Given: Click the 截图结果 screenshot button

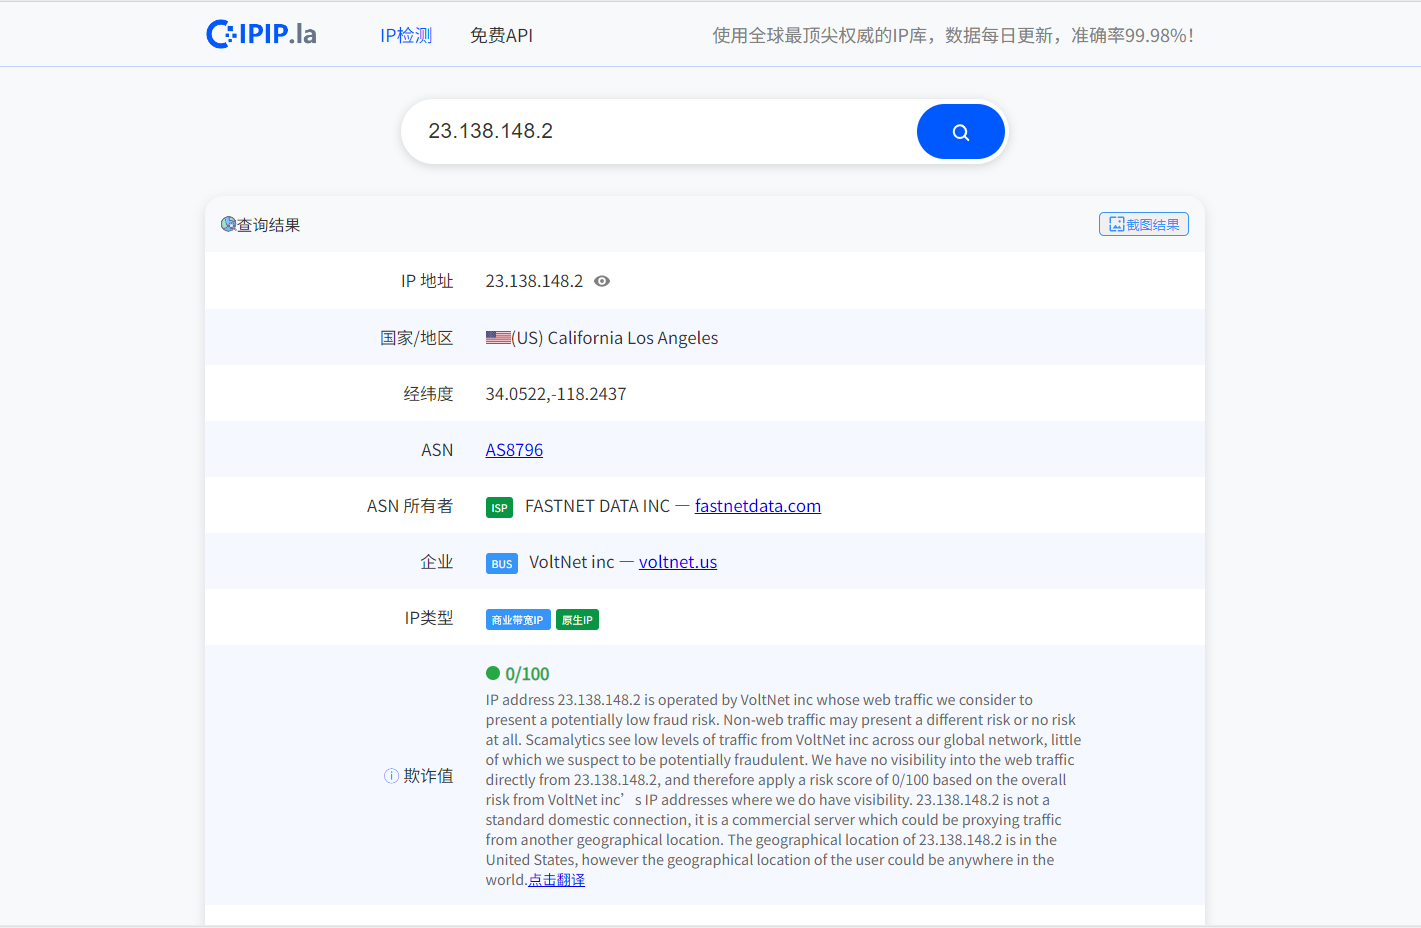Looking at the screenshot, I should tap(1143, 225).
